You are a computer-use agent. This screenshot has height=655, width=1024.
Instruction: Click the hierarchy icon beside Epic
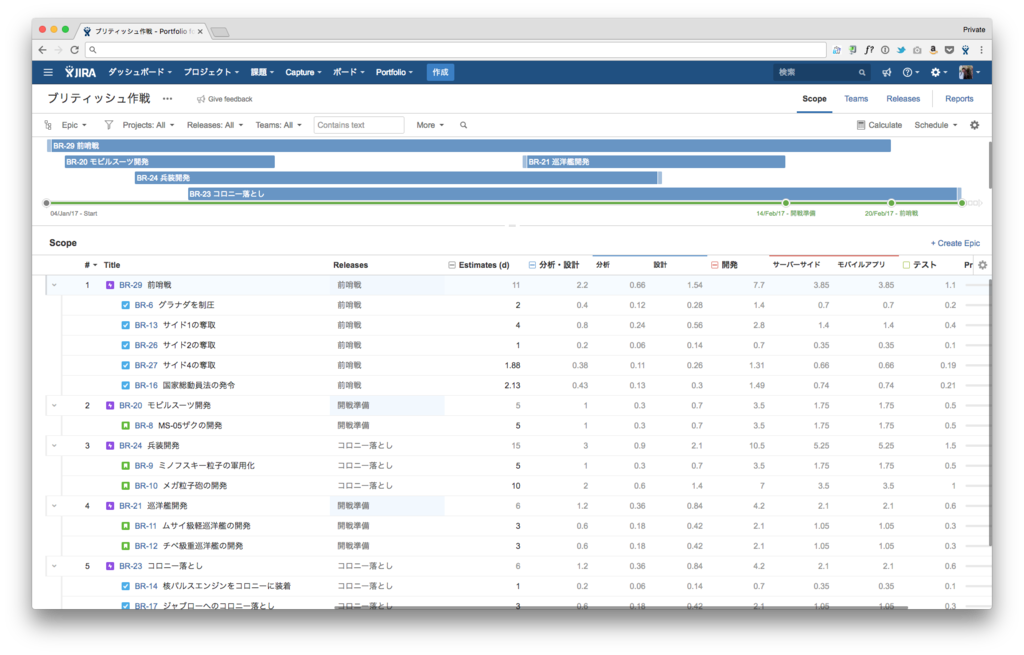(48, 125)
